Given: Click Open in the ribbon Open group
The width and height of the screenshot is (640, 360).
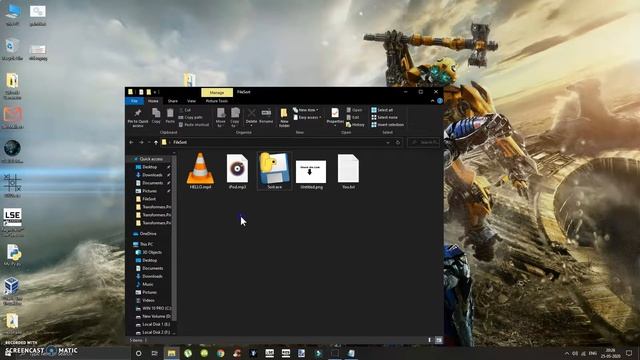Looking at the screenshot, I should click(x=354, y=110).
